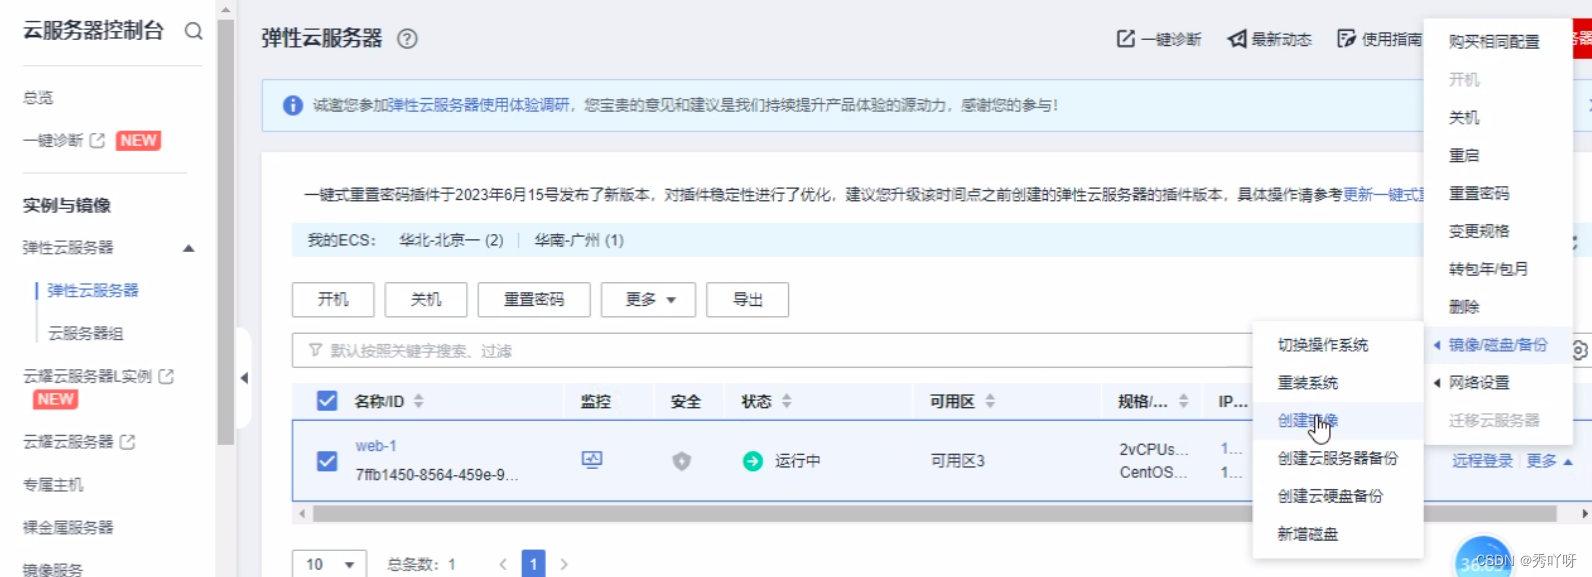The image size is (1592, 577).
Task: Click the 关机 toolbar button
Action: (x=426, y=300)
